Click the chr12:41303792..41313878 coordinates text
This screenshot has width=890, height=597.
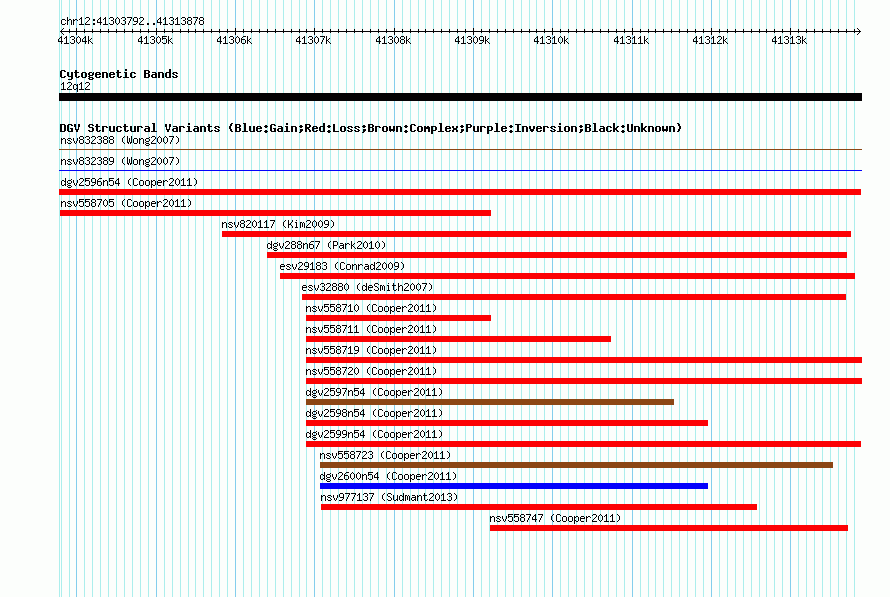tap(132, 21)
